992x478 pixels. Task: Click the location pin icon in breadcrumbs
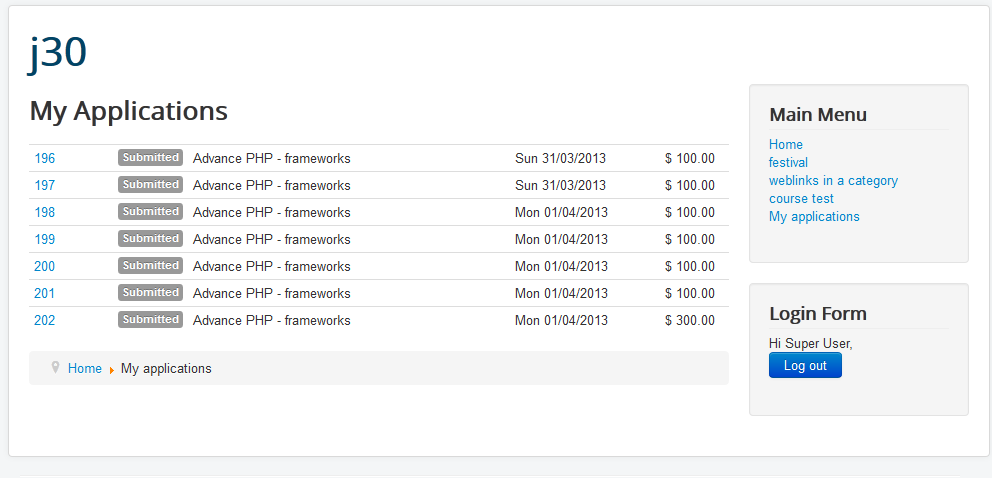(55, 367)
